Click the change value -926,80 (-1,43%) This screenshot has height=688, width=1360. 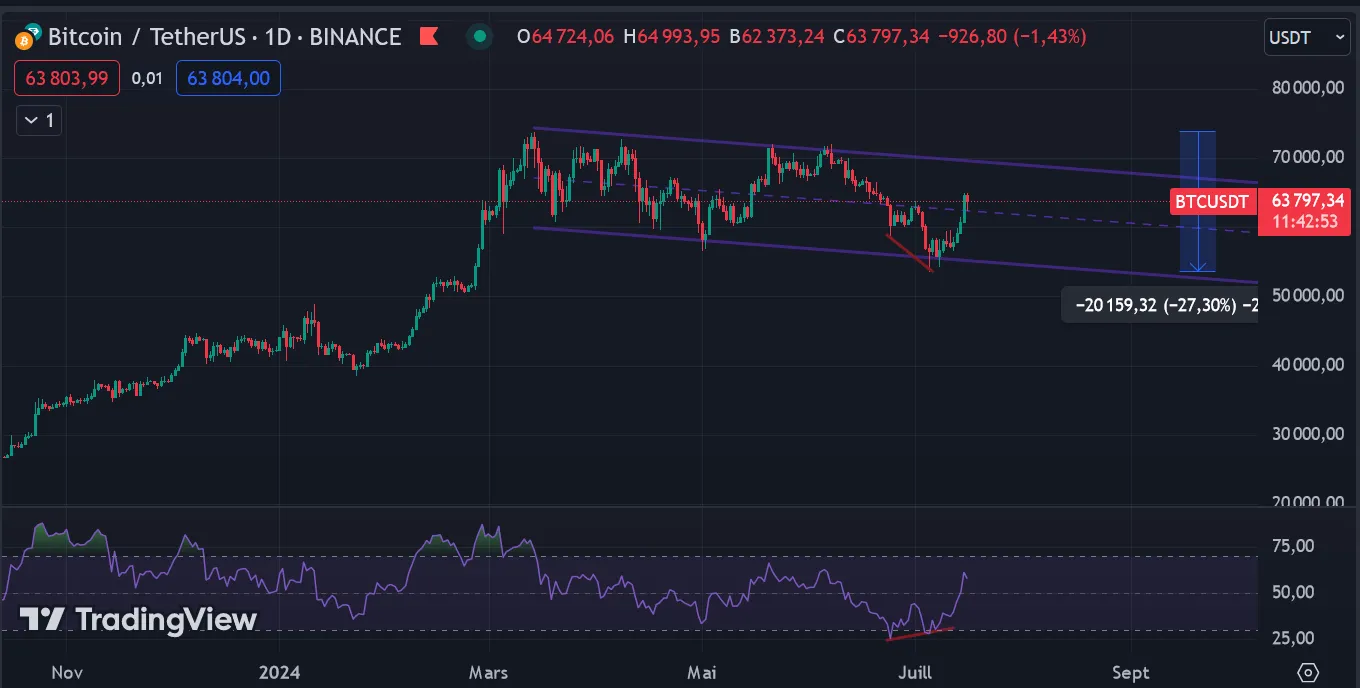tap(1012, 37)
